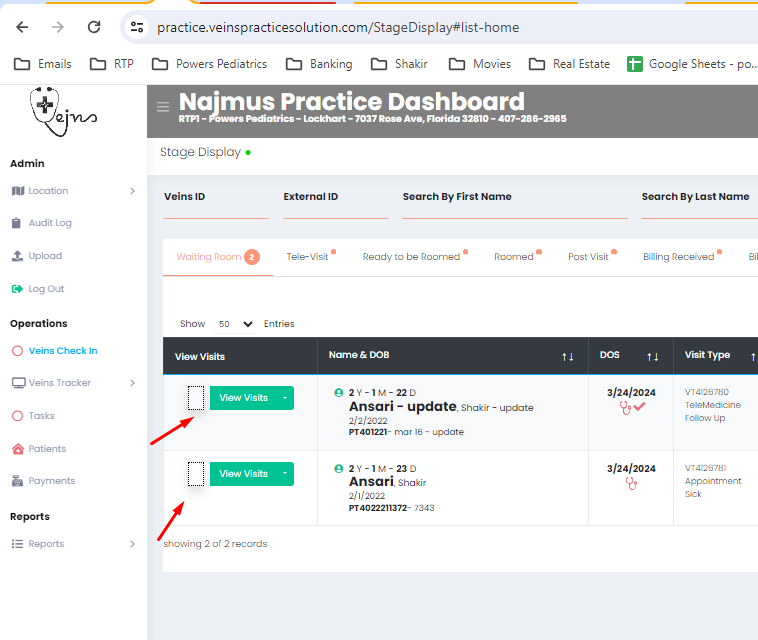Image resolution: width=758 pixels, height=640 pixels.
Task: Reload the page with the browser refresh icon
Action: click(x=94, y=27)
